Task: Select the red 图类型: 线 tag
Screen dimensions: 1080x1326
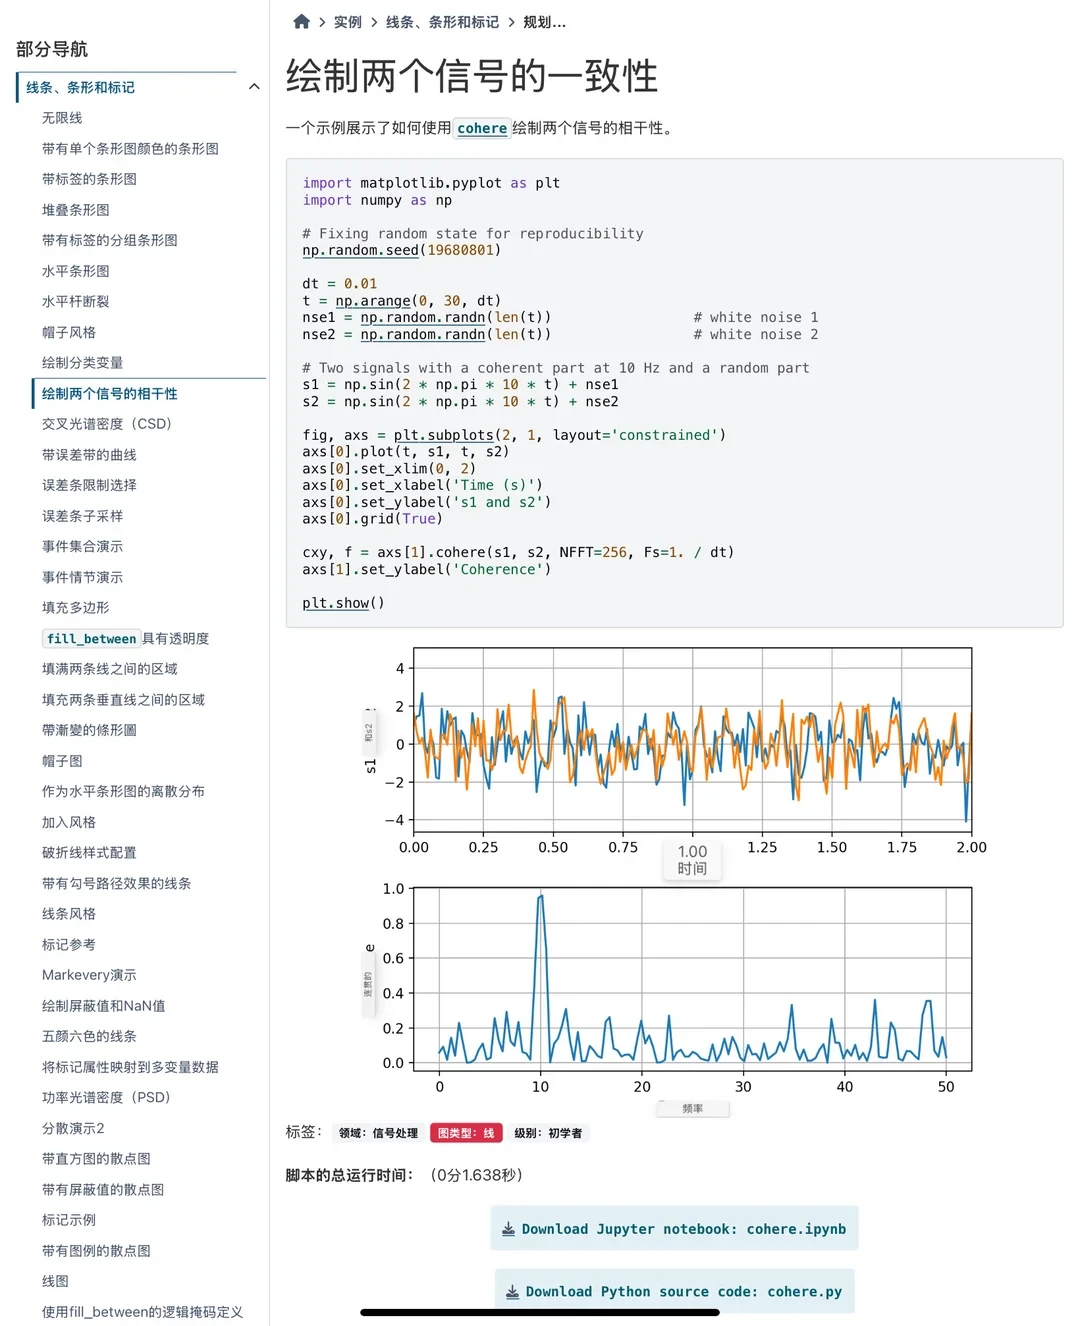Action: click(x=466, y=1133)
